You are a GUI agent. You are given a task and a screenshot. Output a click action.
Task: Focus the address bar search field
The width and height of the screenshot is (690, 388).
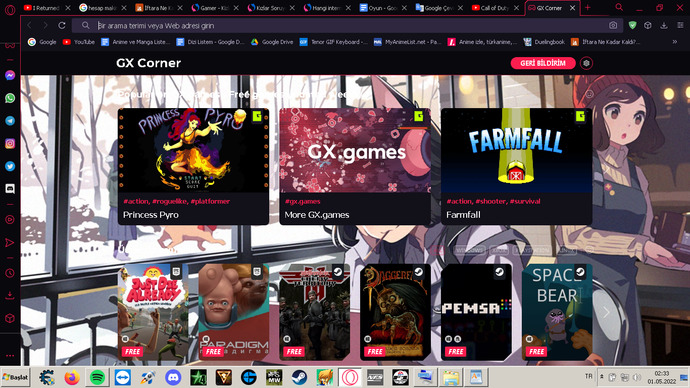point(348,26)
